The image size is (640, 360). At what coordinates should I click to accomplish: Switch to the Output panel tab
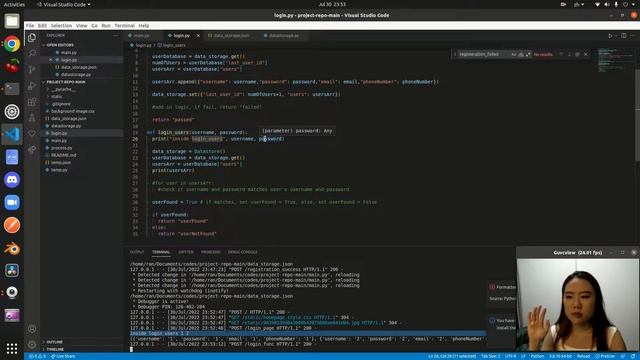(x=137, y=252)
